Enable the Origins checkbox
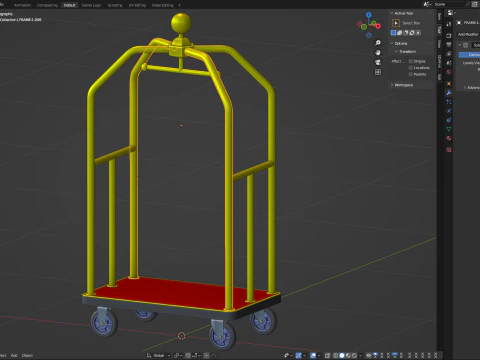 pyautogui.click(x=411, y=61)
